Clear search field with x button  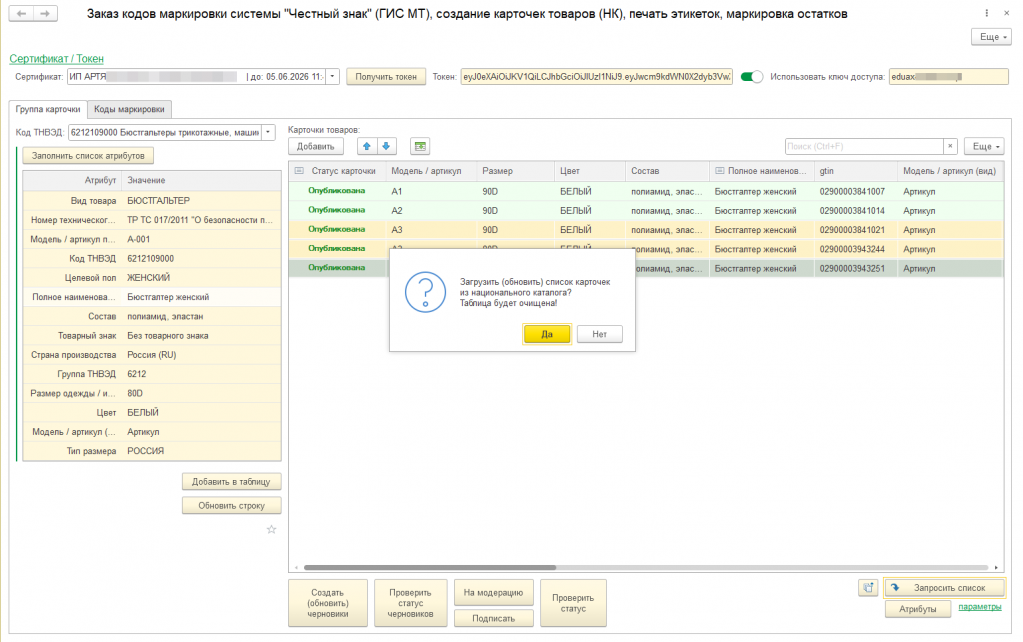click(x=950, y=146)
